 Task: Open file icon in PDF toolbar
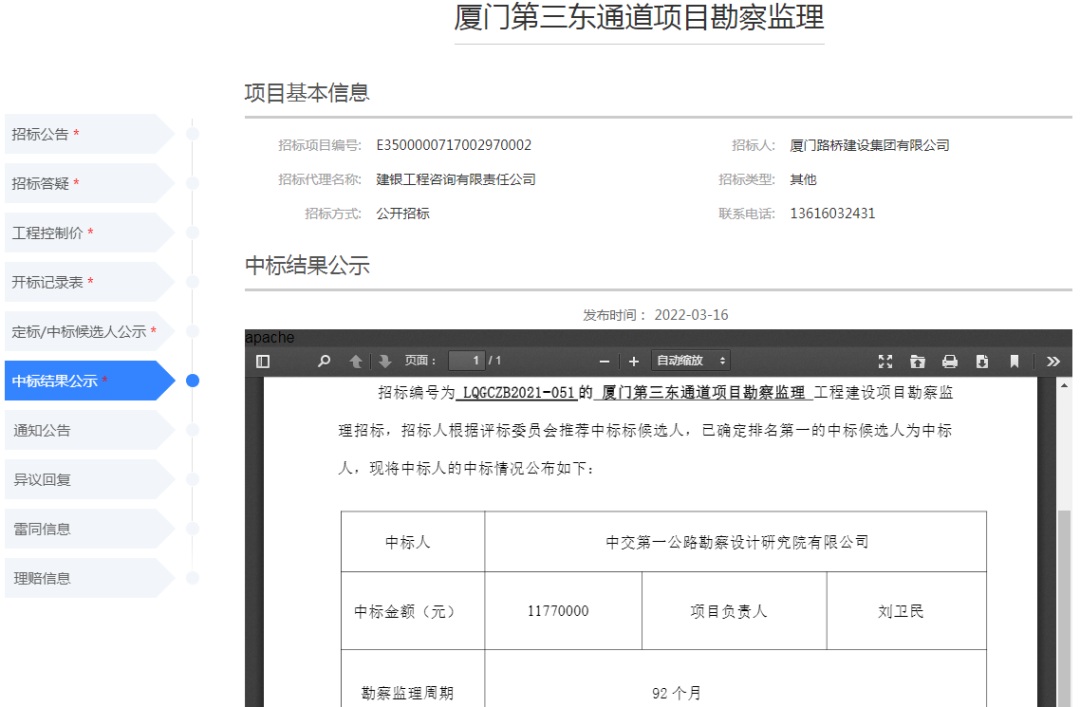click(x=917, y=361)
